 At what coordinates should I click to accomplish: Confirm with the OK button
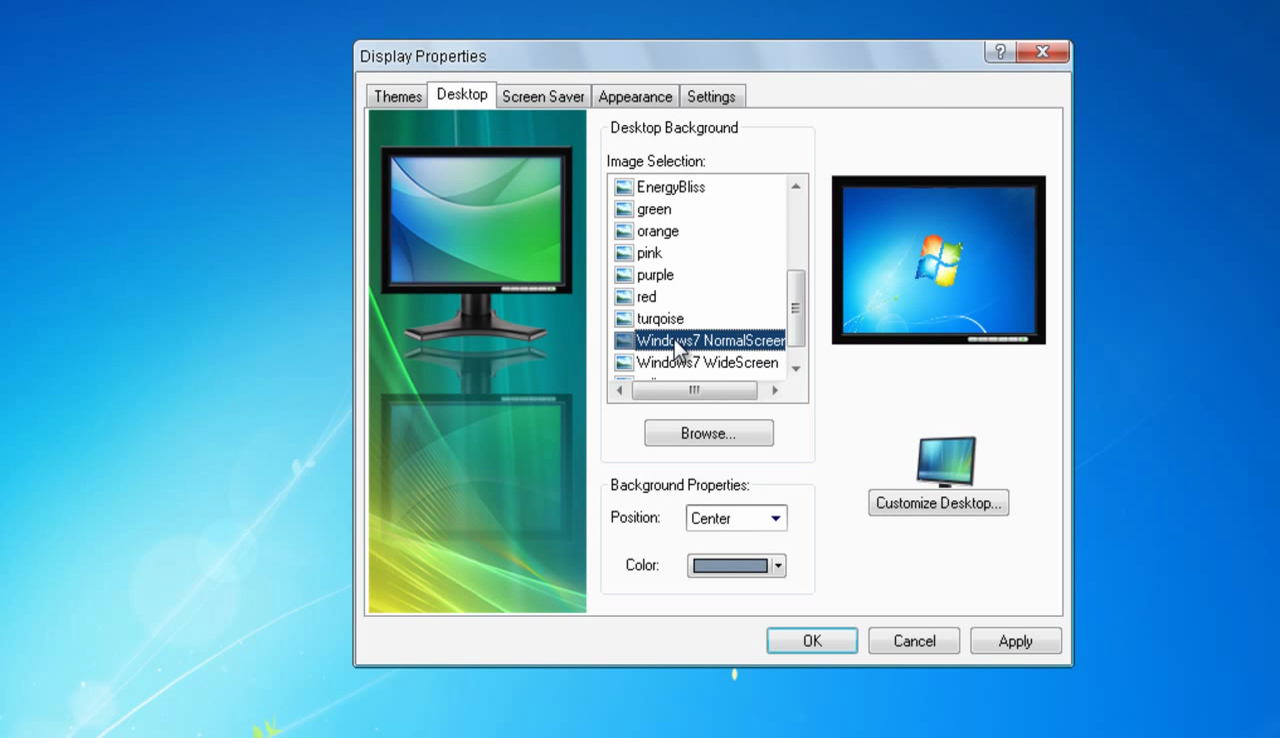[812, 641]
